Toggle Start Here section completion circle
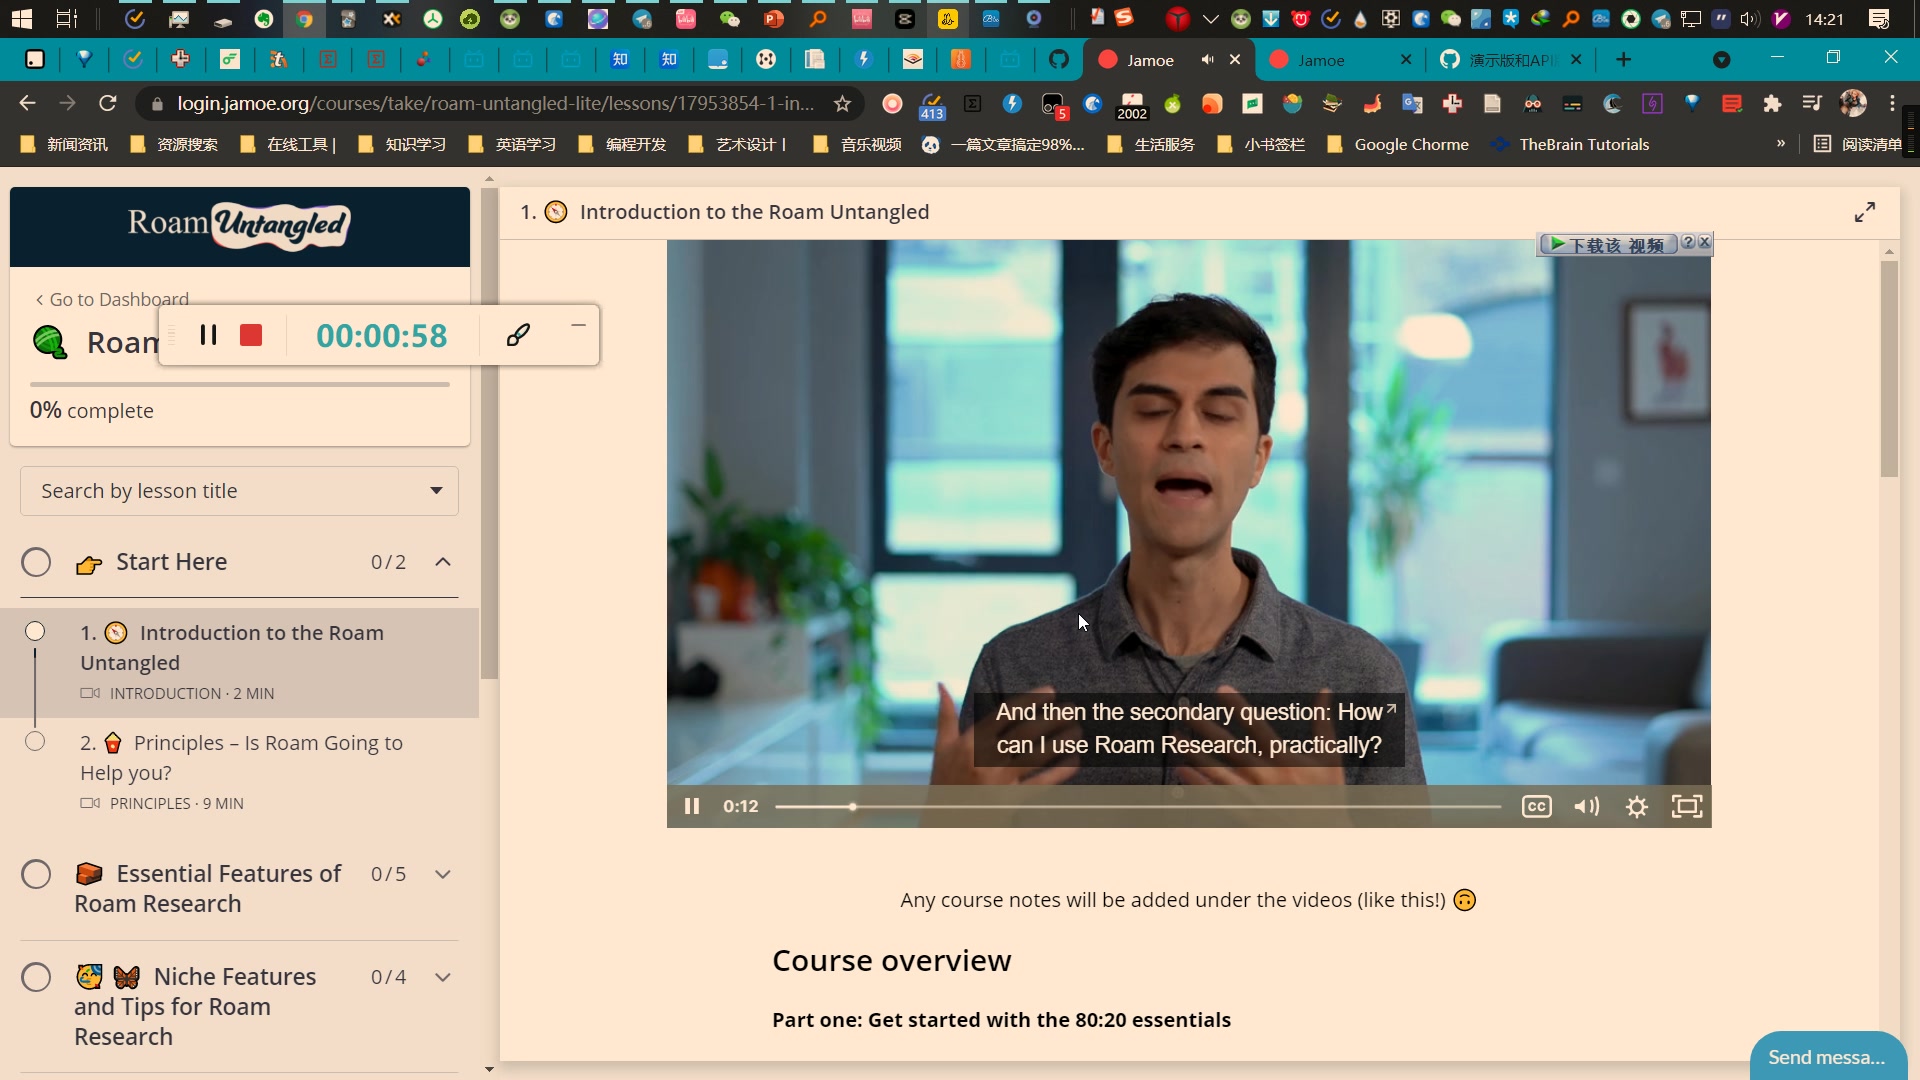 tap(36, 562)
